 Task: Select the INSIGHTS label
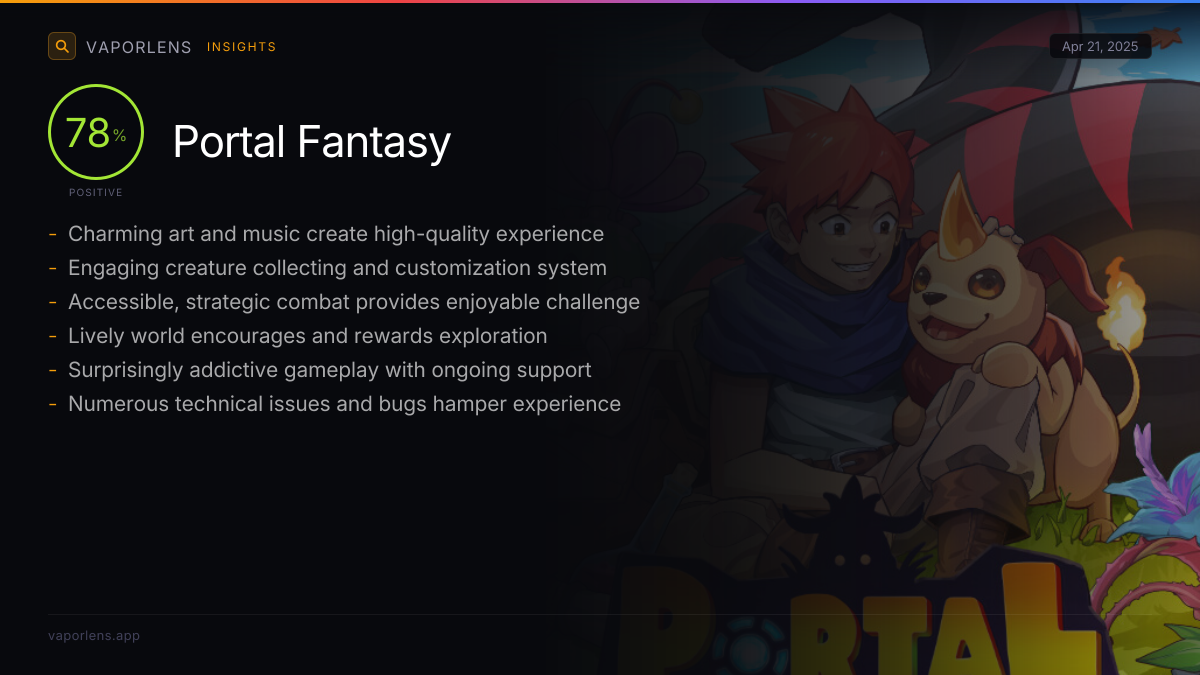point(241,47)
